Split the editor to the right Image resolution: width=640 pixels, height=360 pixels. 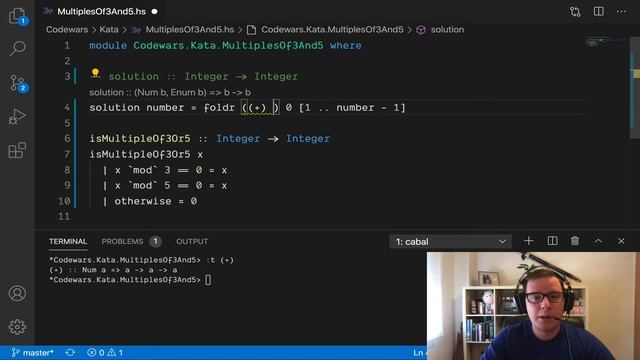click(598, 11)
